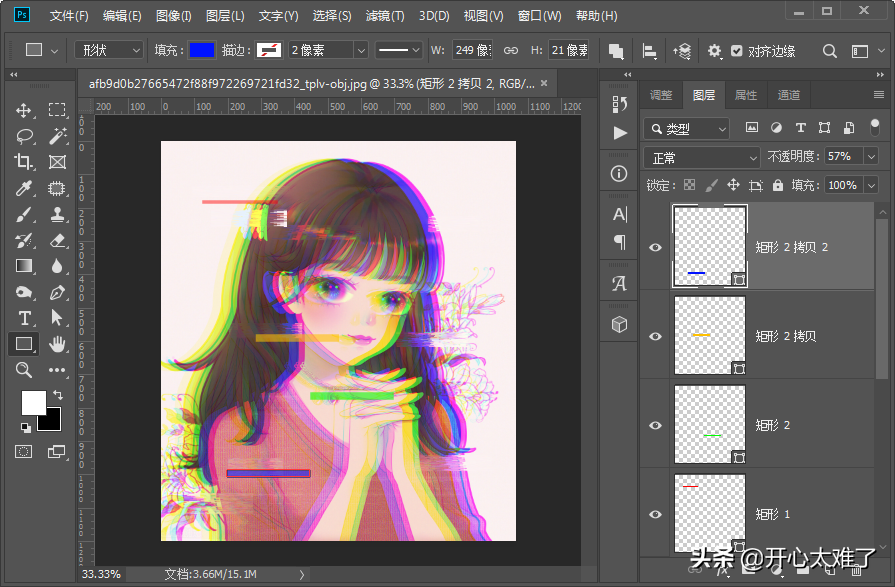The image size is (895, 587).
Task: Switch to the 通道 tab
Action: pyautogui.click(x=789, y=95)
